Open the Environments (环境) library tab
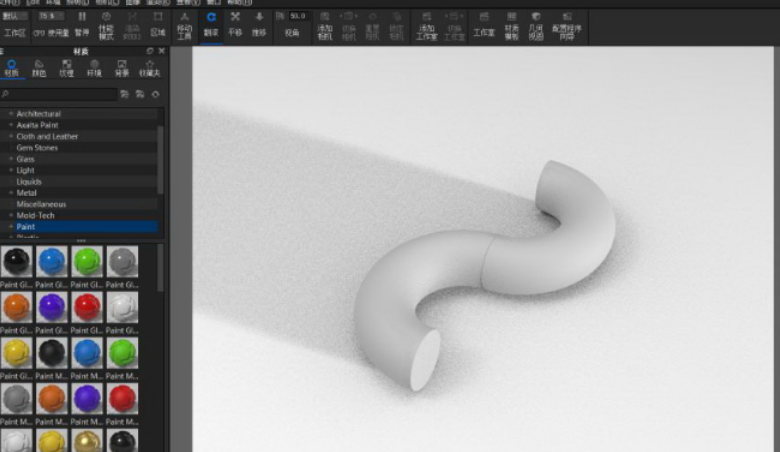Viewport: 780px width, 452px height. [x=94, y=68]
